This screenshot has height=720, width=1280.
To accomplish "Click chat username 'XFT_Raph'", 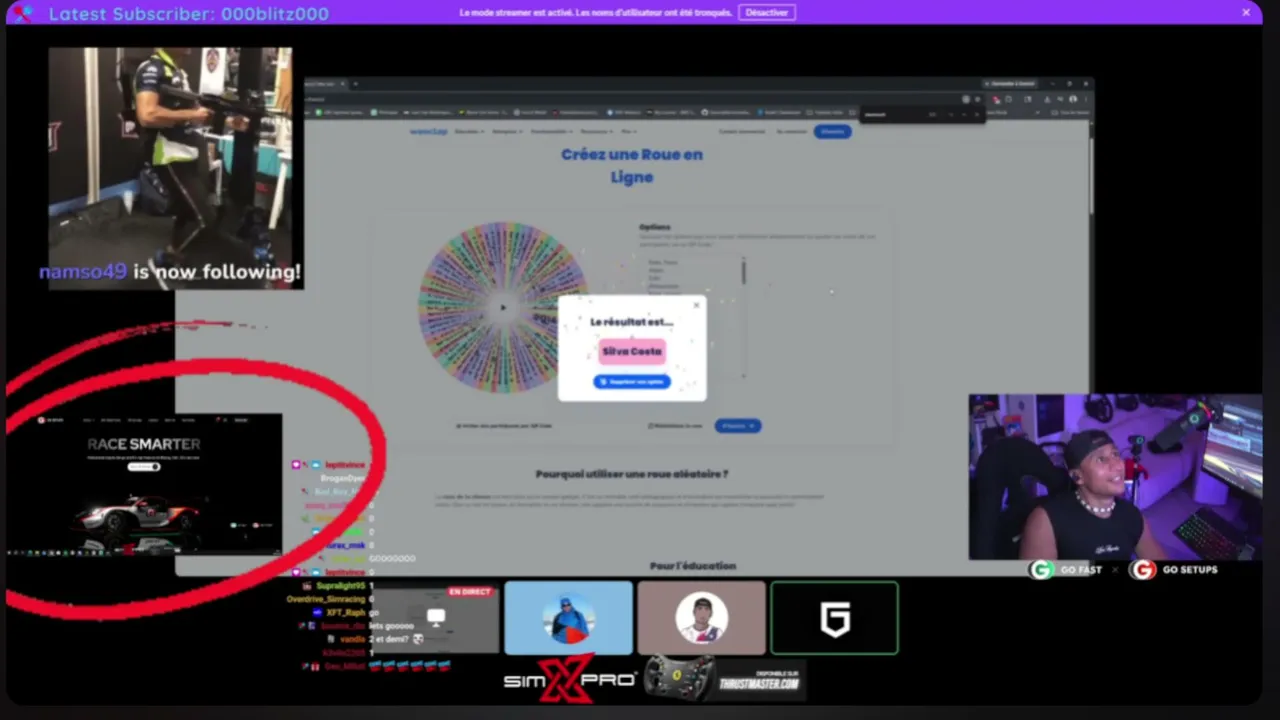I will (x=345, y=612).
